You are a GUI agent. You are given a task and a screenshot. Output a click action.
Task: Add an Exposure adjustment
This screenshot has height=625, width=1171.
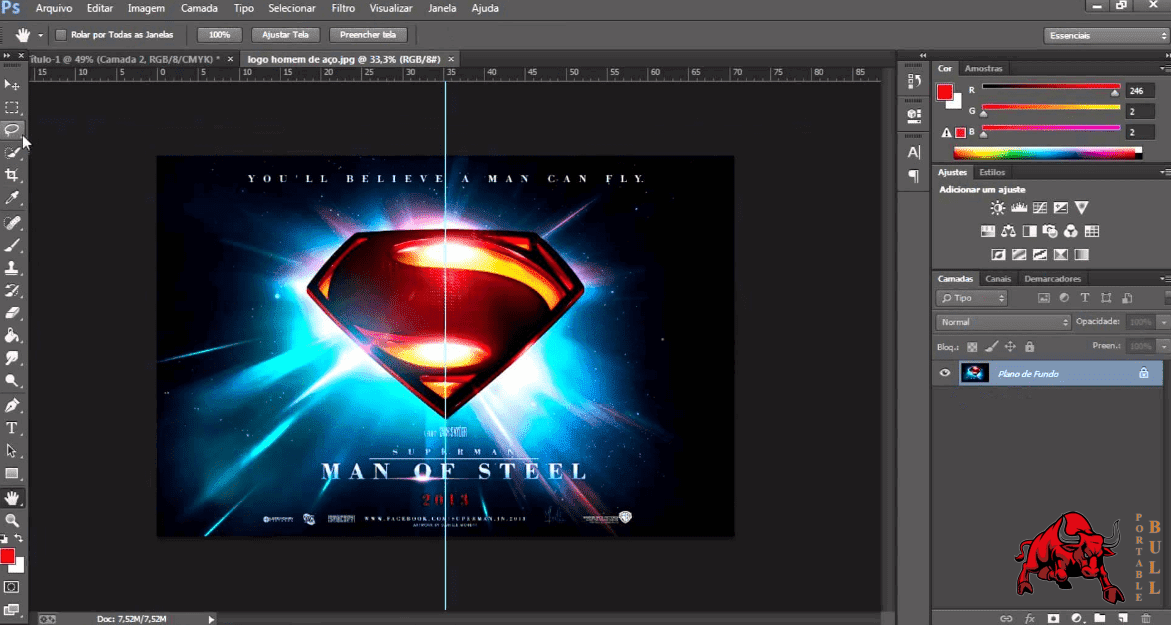pyautogui.click(x=1060, y=208)
